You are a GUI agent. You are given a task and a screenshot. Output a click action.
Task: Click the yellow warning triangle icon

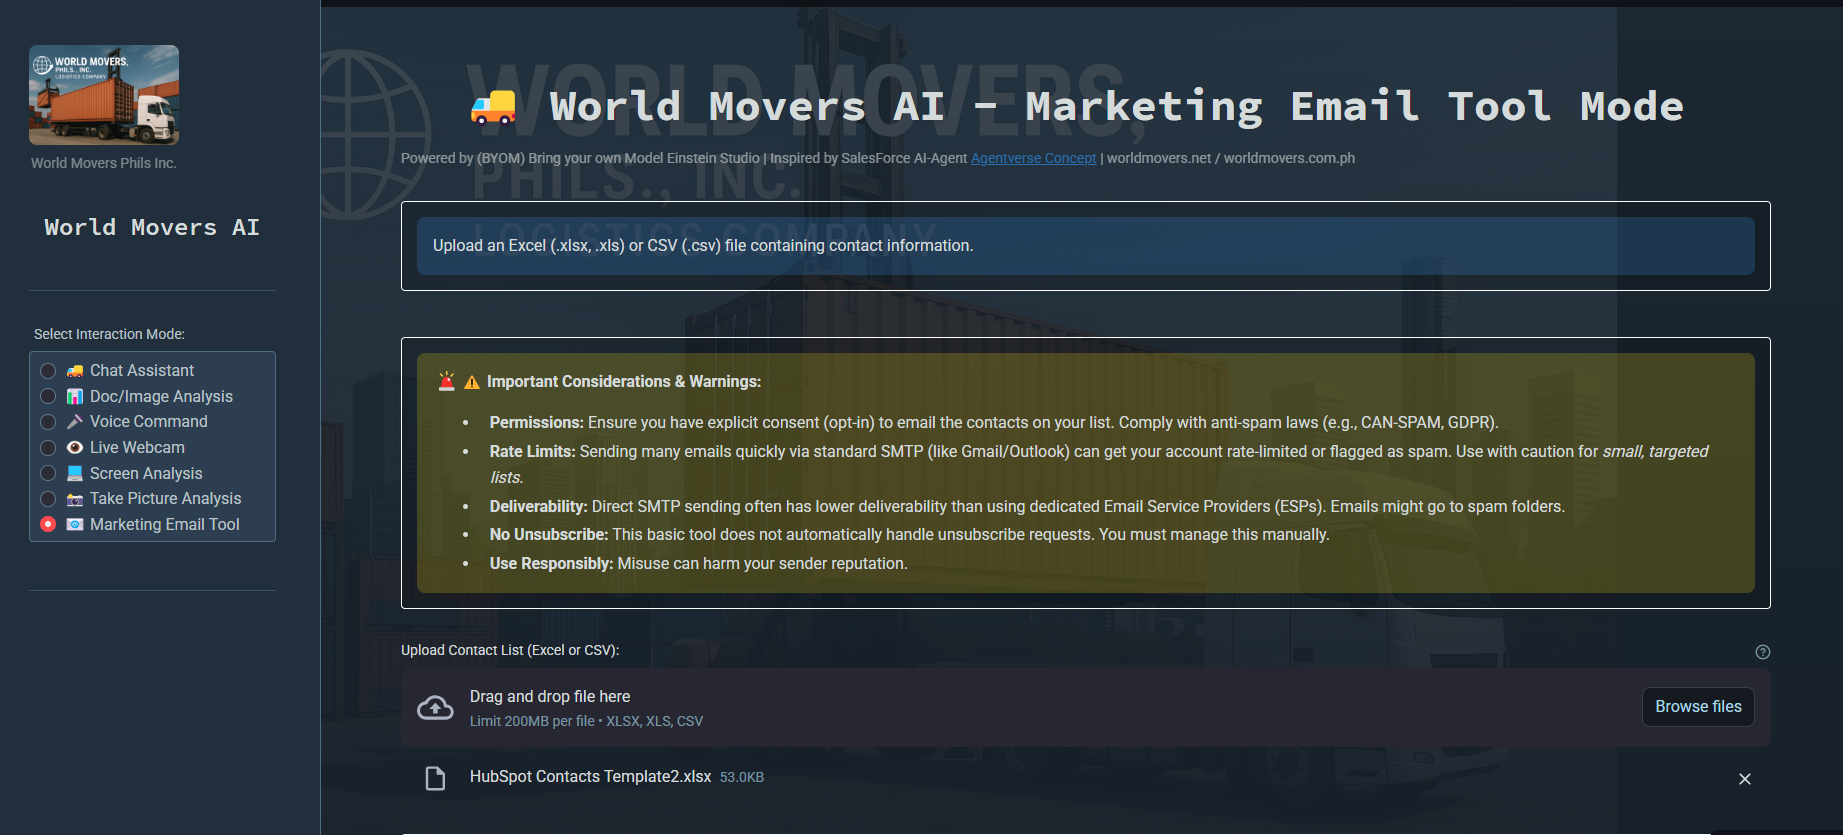472,382
